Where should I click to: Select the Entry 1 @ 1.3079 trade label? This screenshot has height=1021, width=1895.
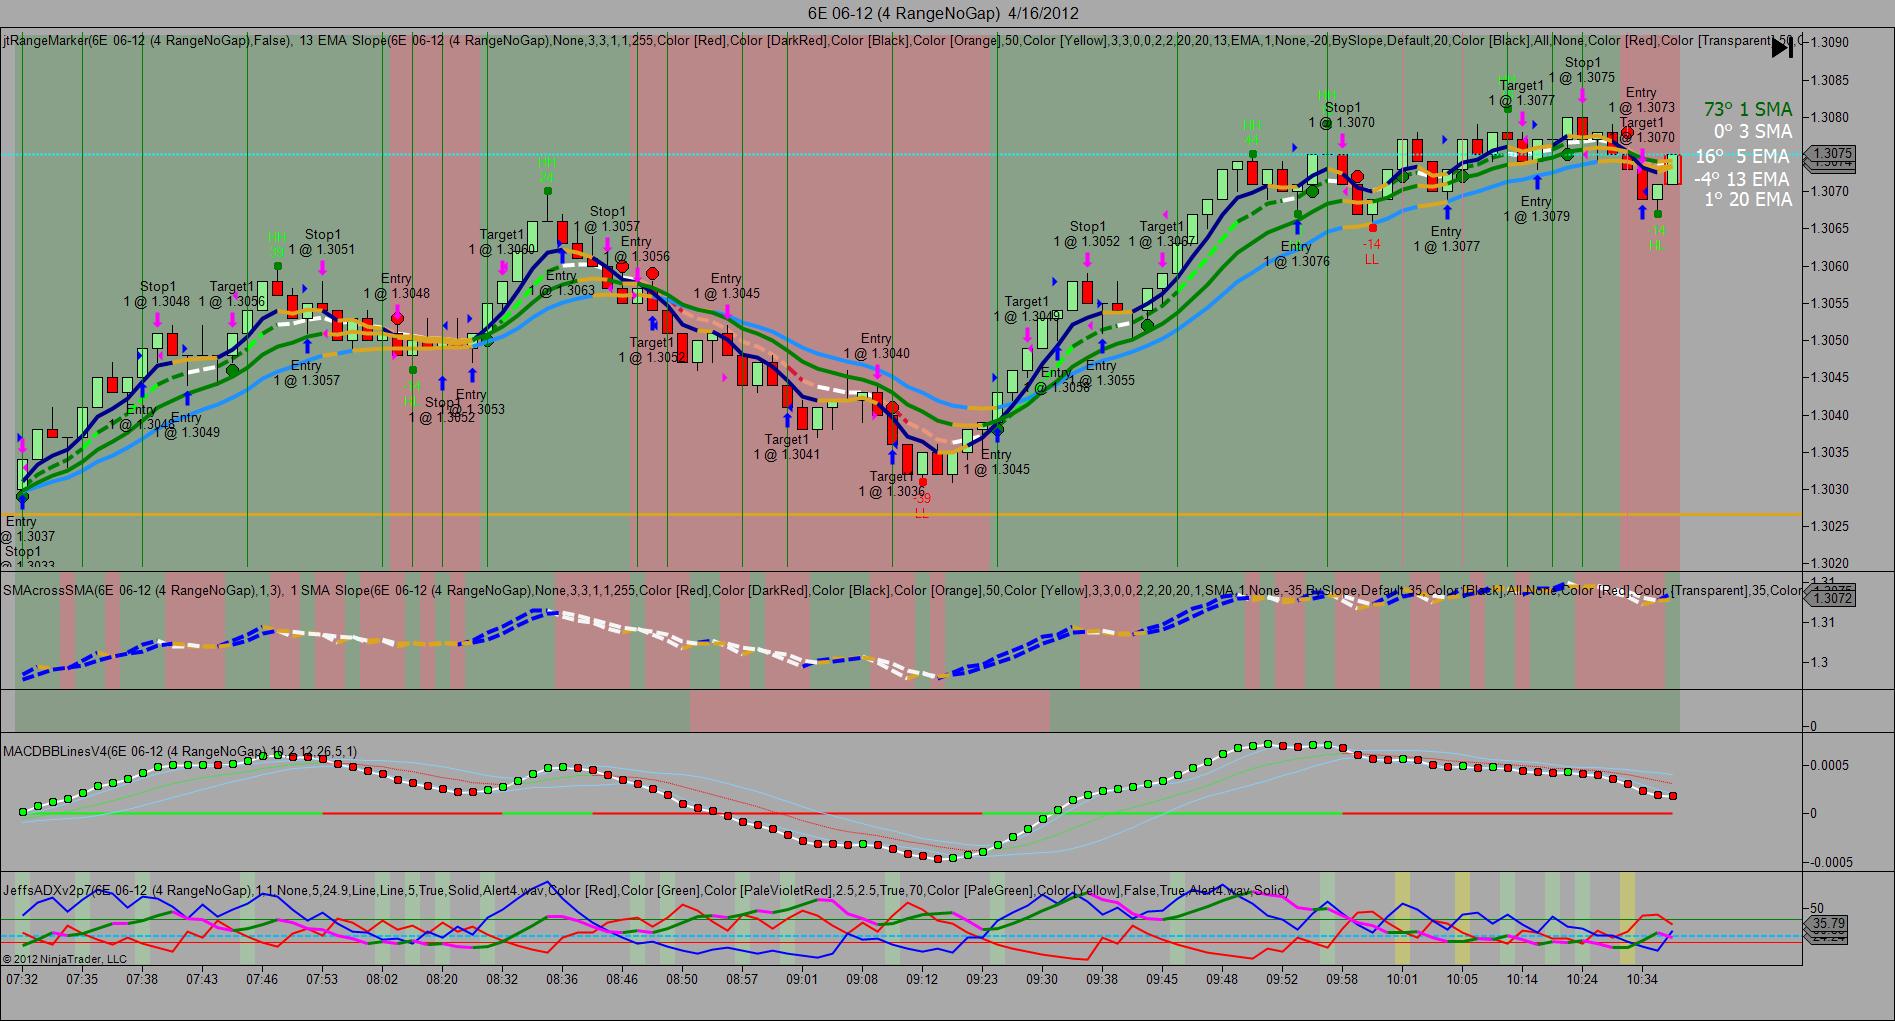coord(1537,209)
